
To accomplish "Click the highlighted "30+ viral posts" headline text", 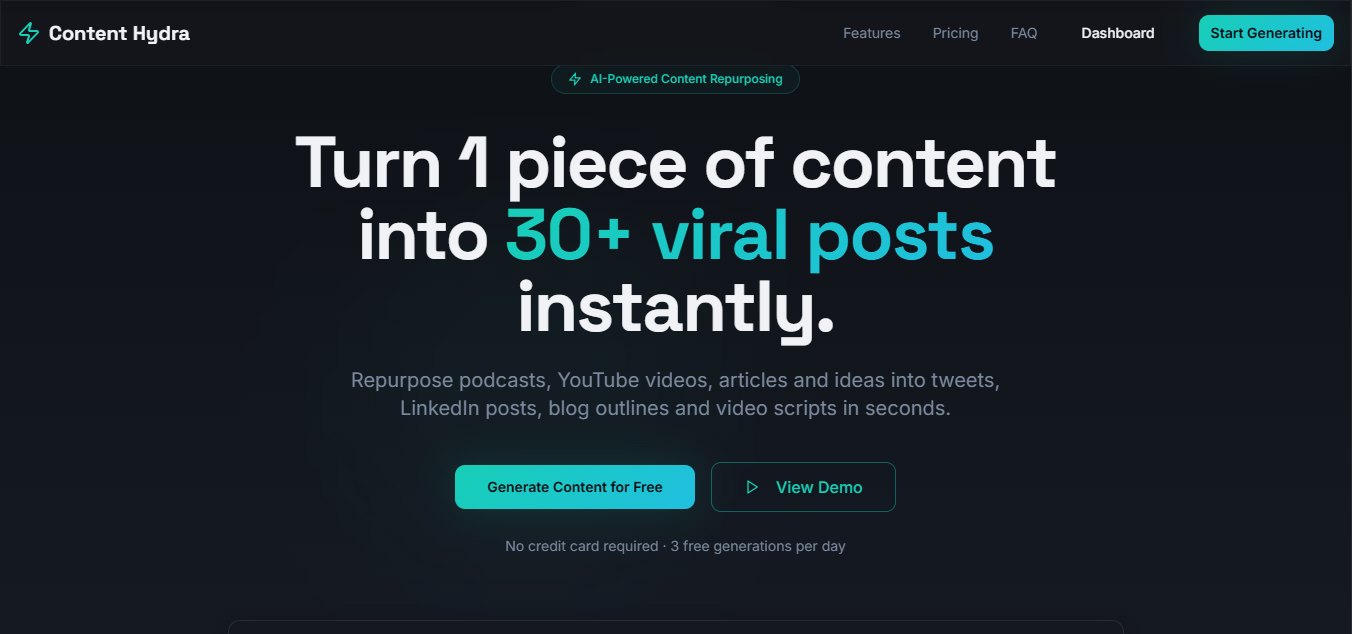I will point(750,236).
